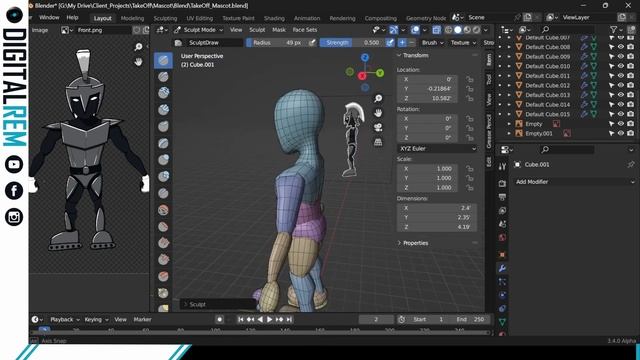This screenshot has width=640, height=360.
Task: Switch perspective/orthographic view with the grid icon
Action: [x=378, y=142]
